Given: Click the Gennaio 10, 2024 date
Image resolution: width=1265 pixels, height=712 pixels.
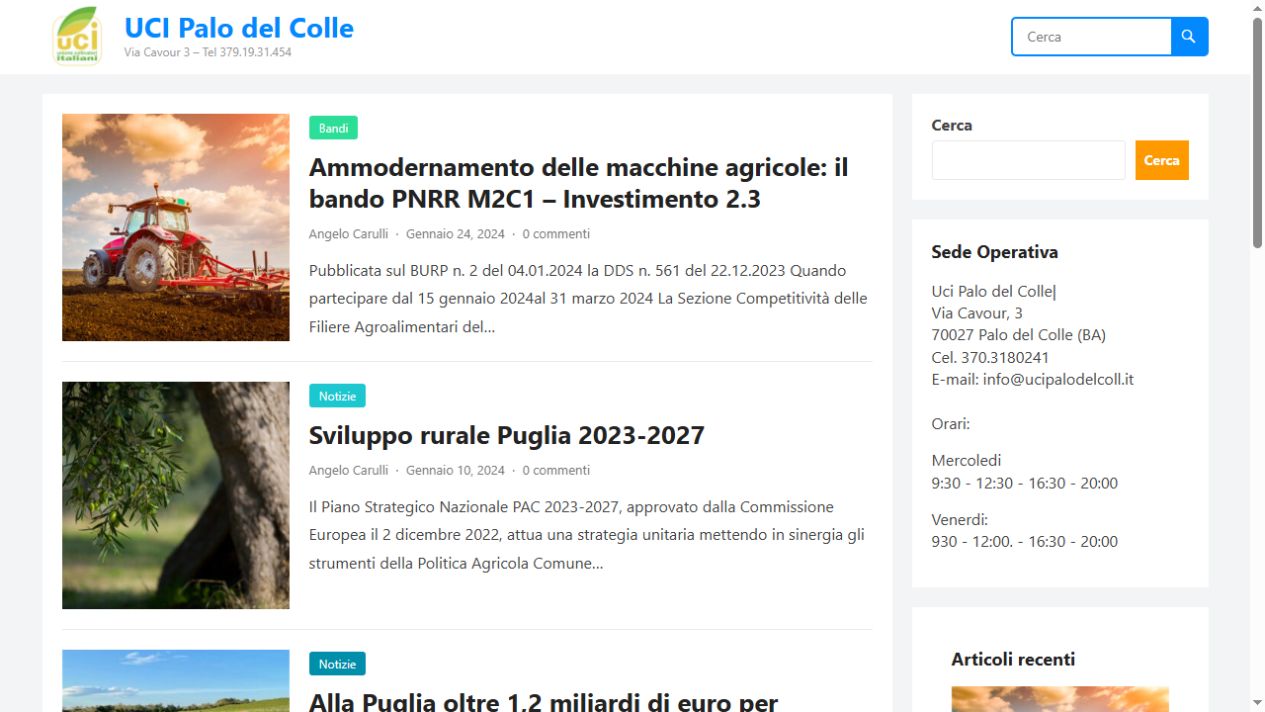Looking at the screenshot, I should click(x=455, y=470).
